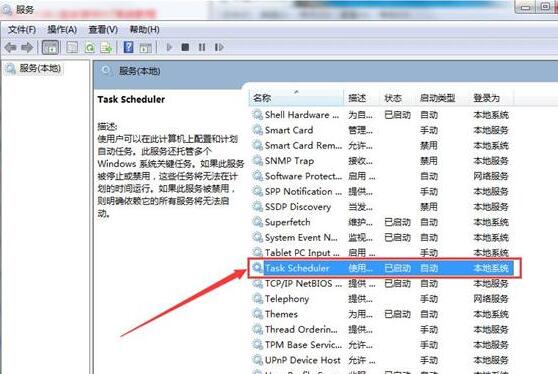The height and width of the screenshot is (374, 558).
Task: Click the 服务(本地) header banner title
Action: [140, 71]
